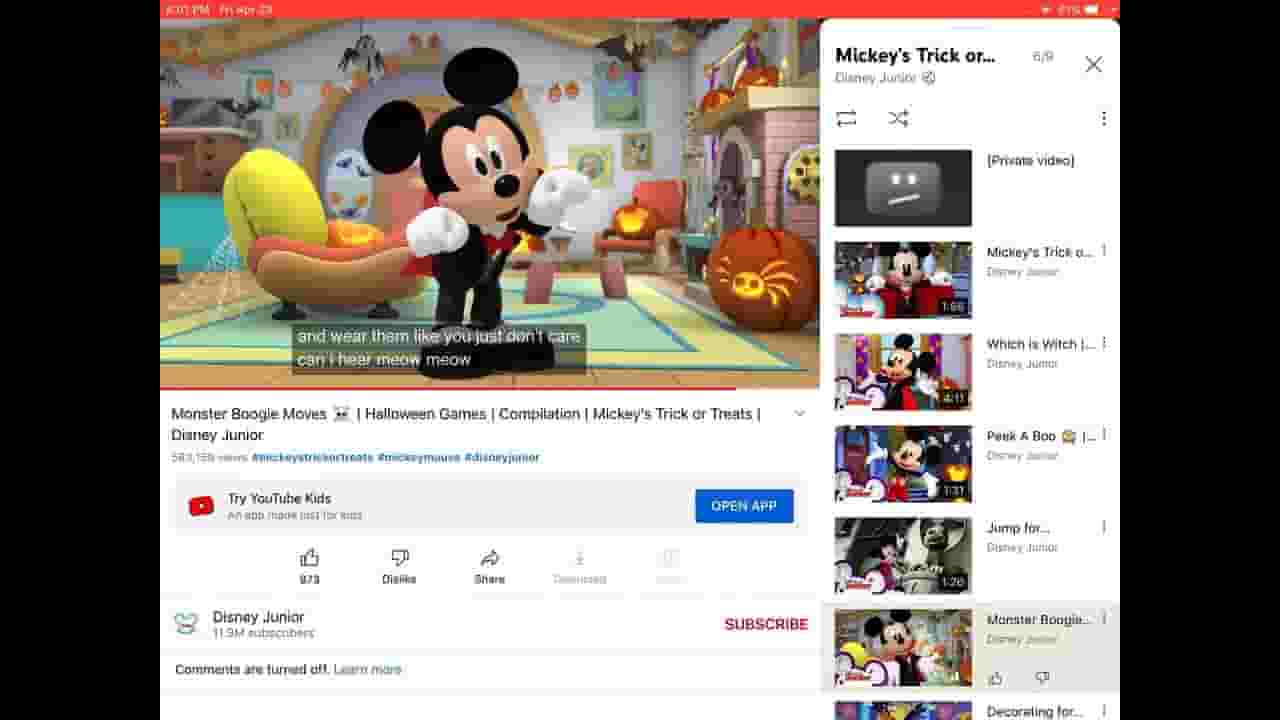Viewport: 1280px width, 720px height.
Task: Click the 6/9 playlist position counter
Action: 1043,57
